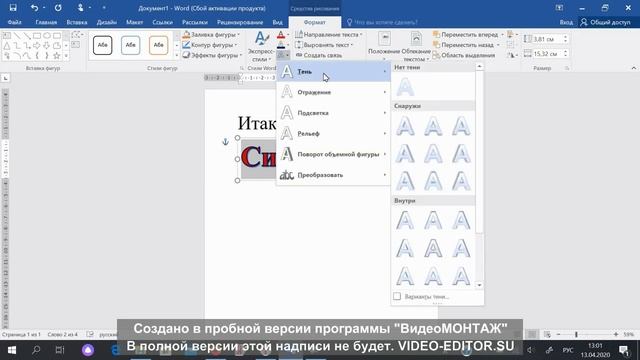Click the tab stop selector at the ruler corner

[5, 78]
